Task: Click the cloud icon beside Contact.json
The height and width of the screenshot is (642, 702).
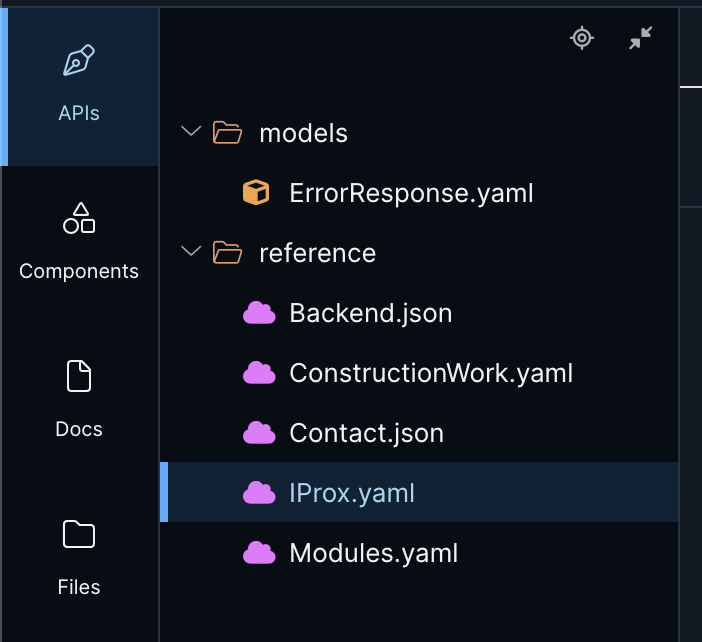Action: pos(259,433)
